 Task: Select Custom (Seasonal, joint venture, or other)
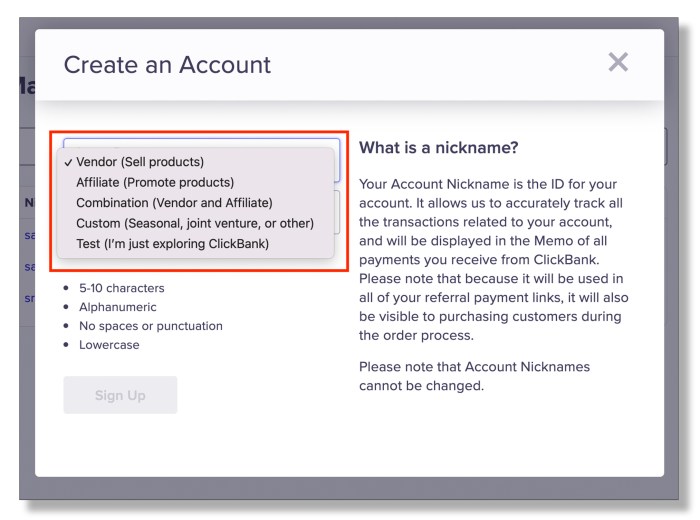[196, 224]
